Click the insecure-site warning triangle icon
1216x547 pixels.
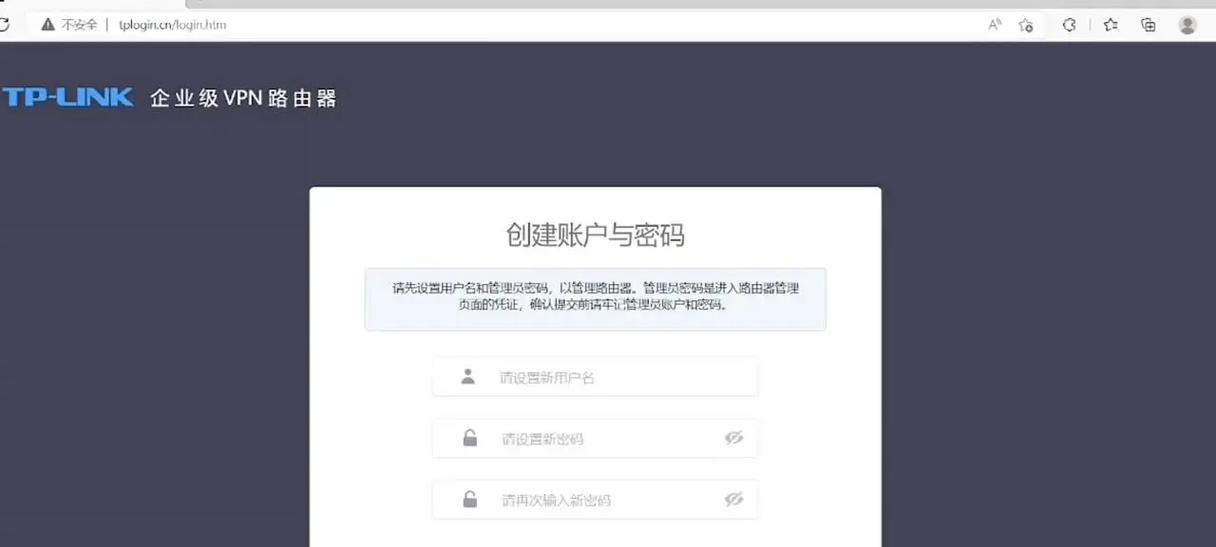[47, 25]
